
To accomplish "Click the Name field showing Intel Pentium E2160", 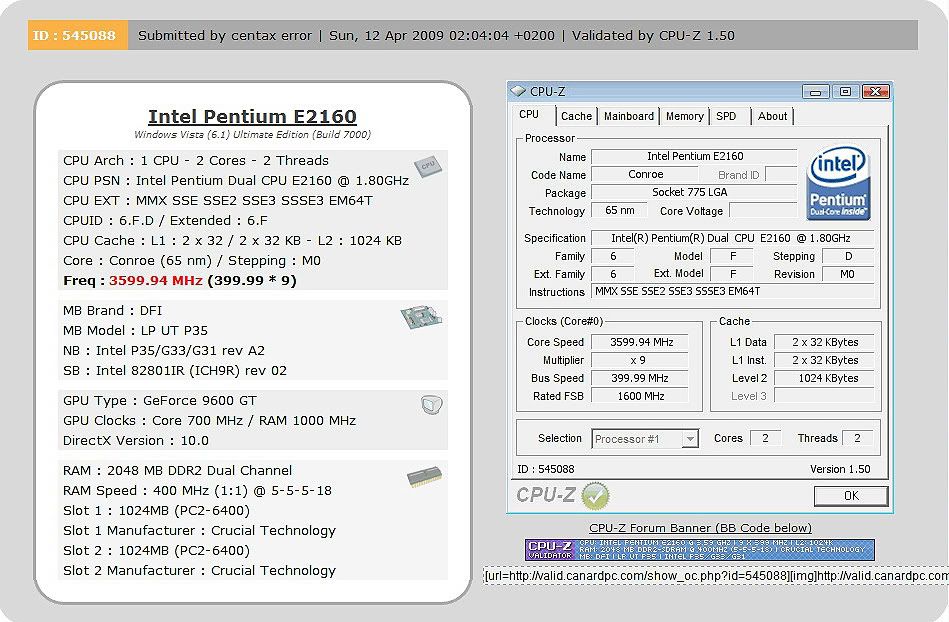I will pos(694,156).
